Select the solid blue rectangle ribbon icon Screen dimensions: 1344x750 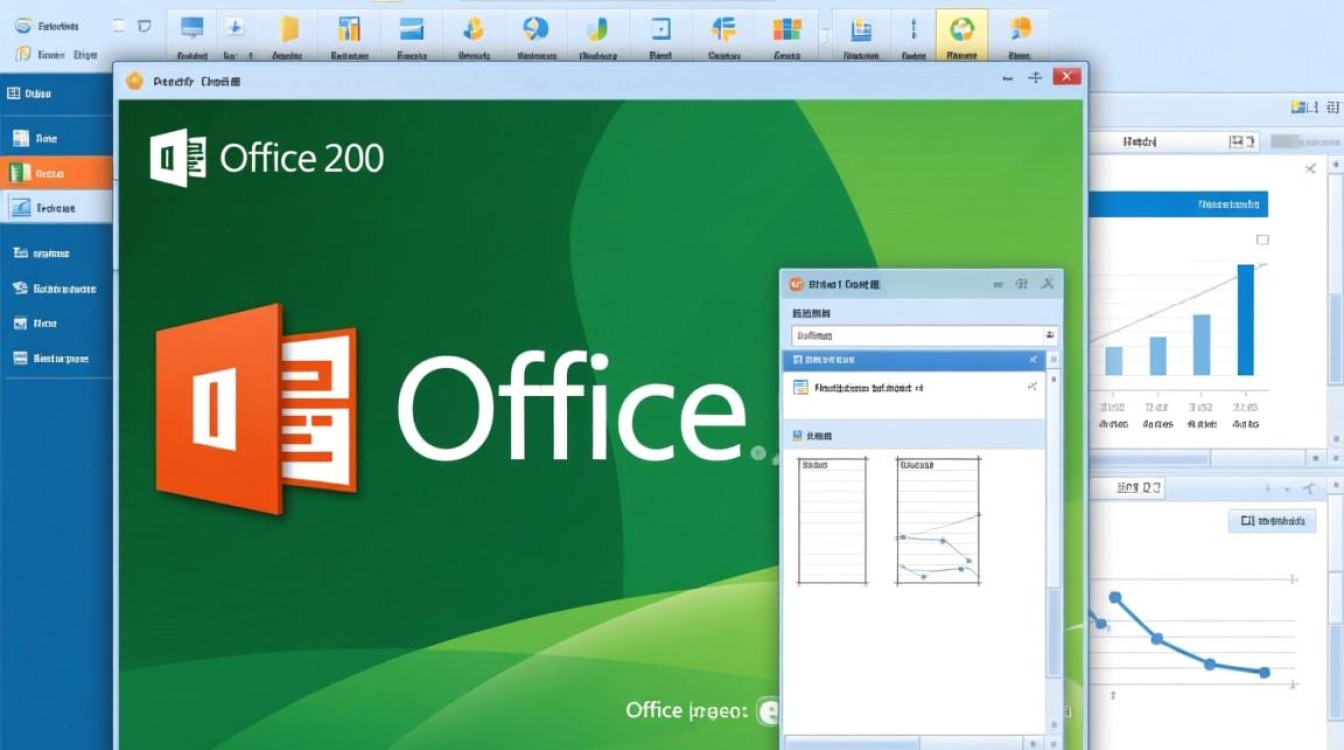(410, 28)
